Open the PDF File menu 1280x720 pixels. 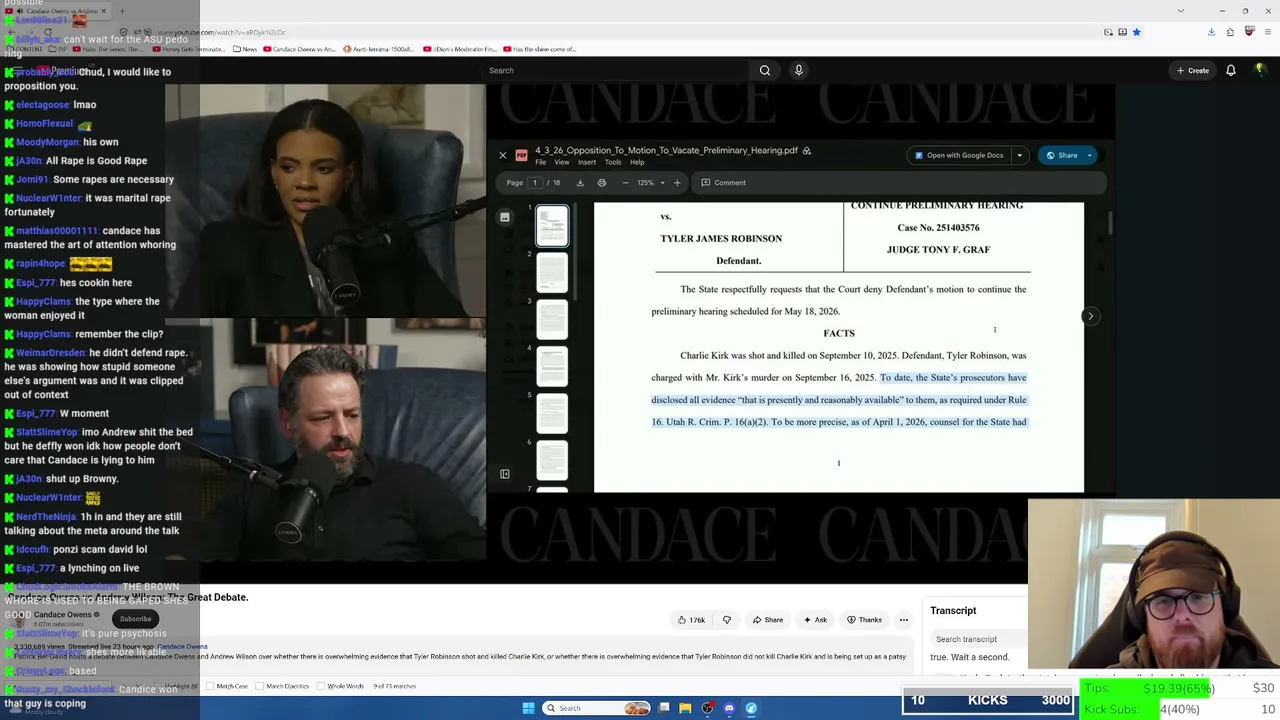[541, 162]
